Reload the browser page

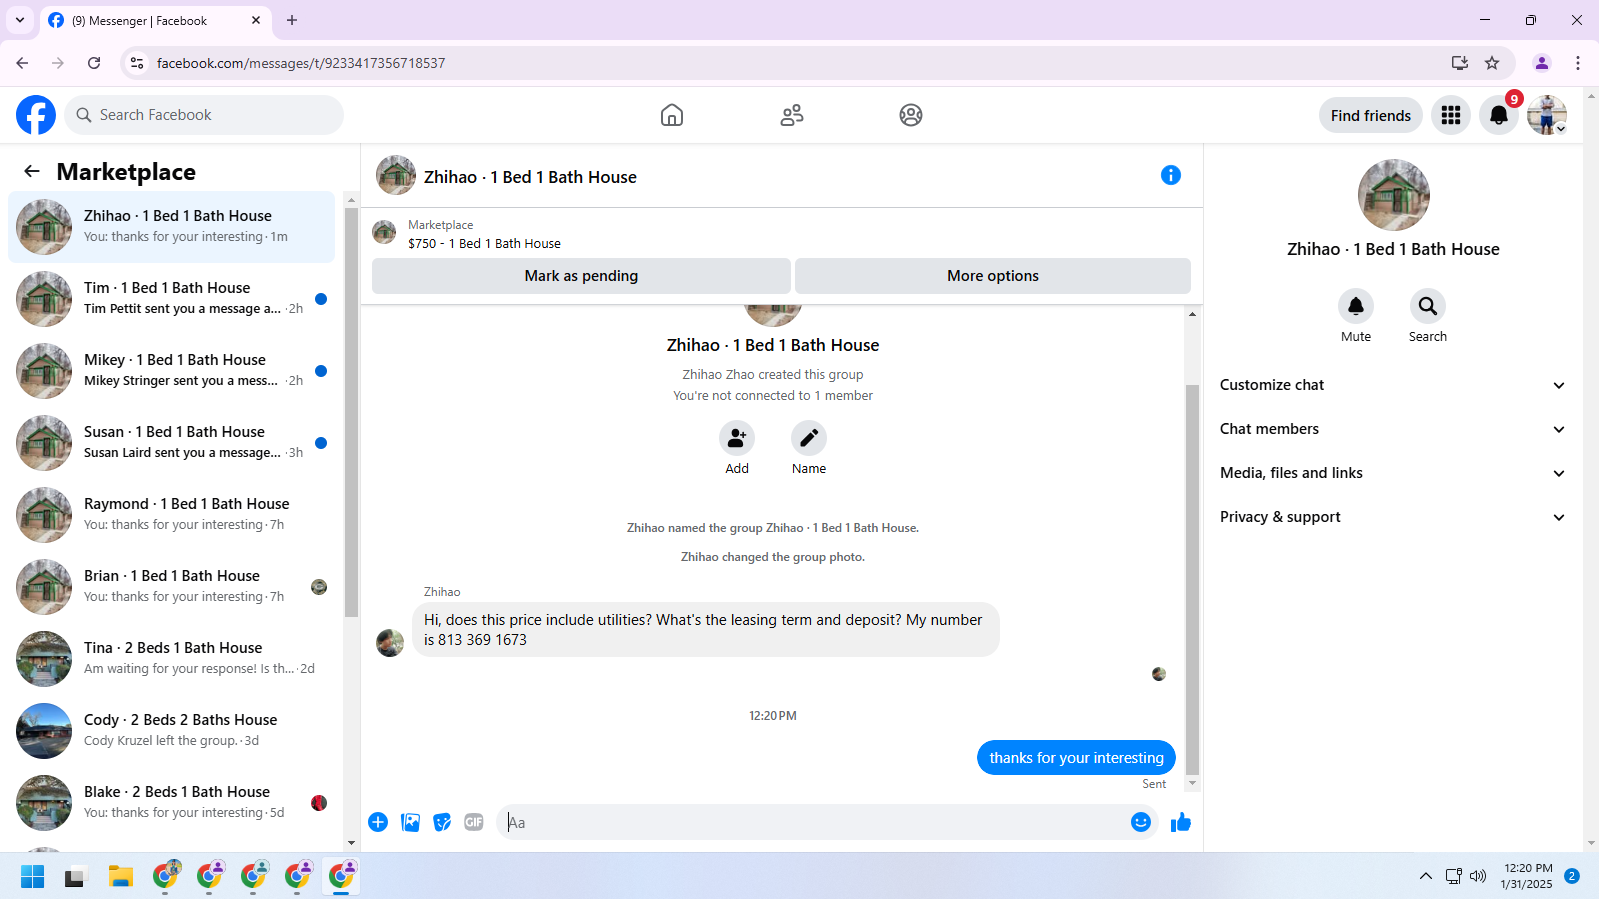[94, 63]
